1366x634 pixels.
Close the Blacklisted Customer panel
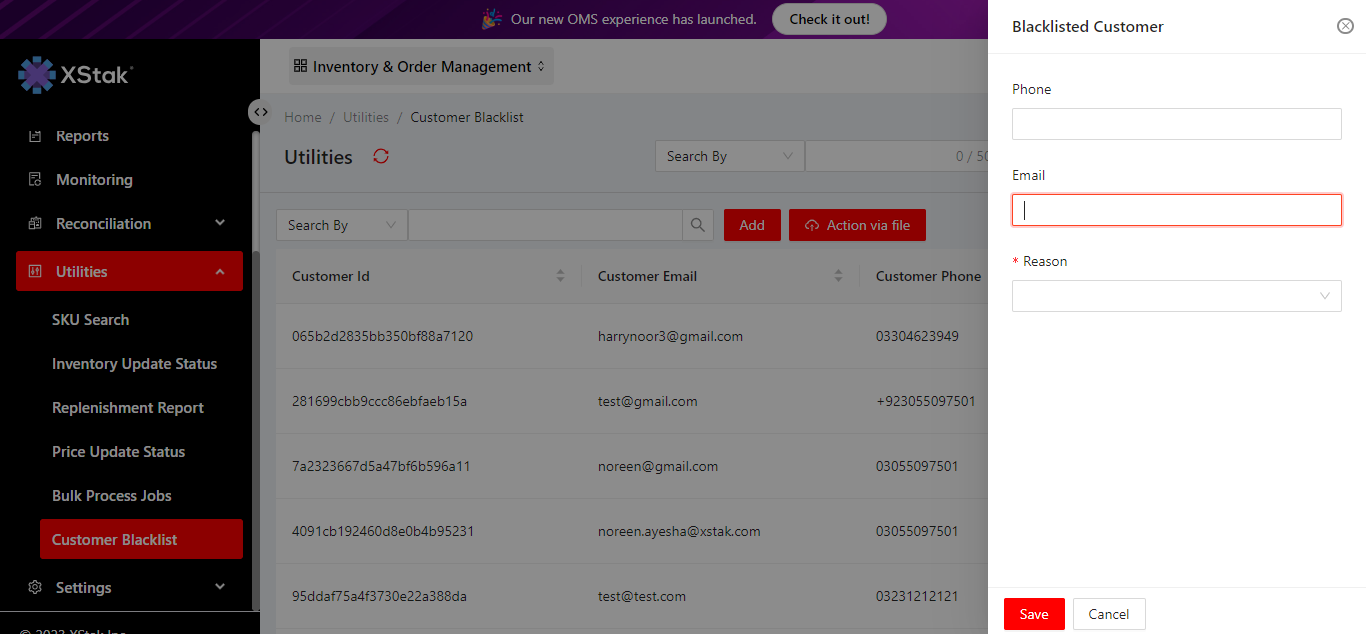[1345, 26]
